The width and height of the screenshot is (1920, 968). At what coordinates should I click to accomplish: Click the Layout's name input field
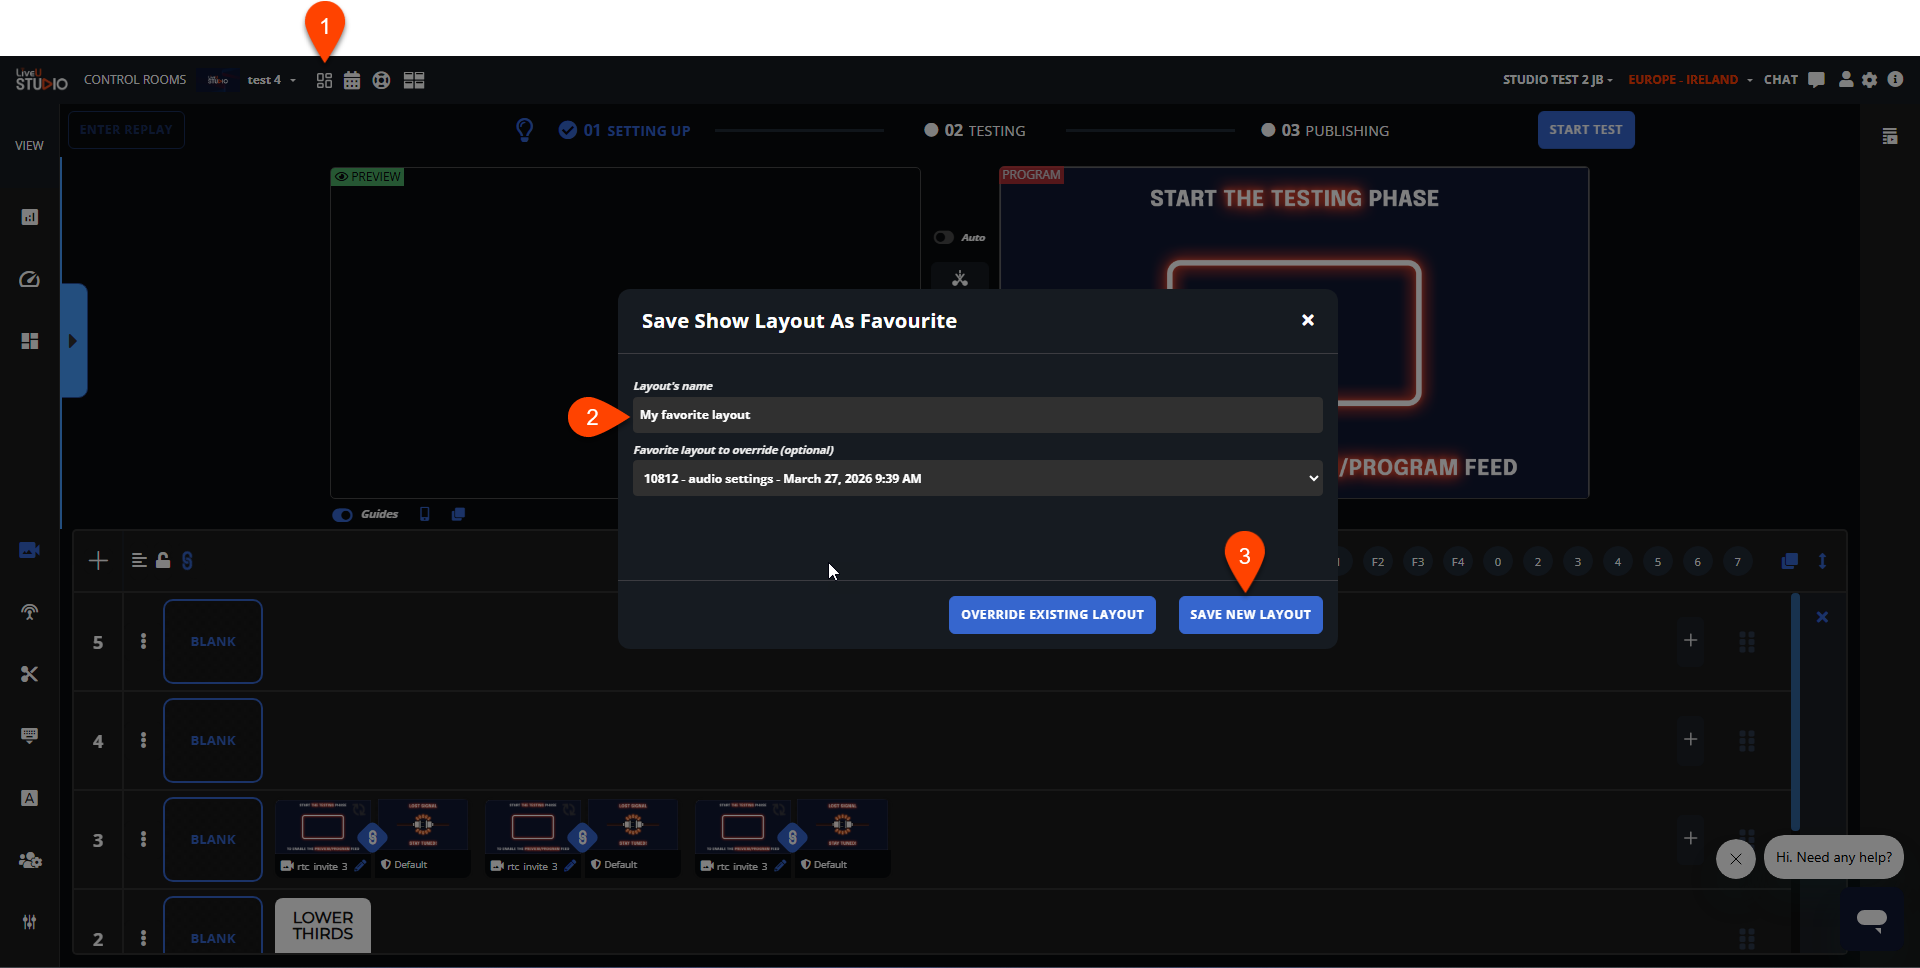click(x=977, y=415)
